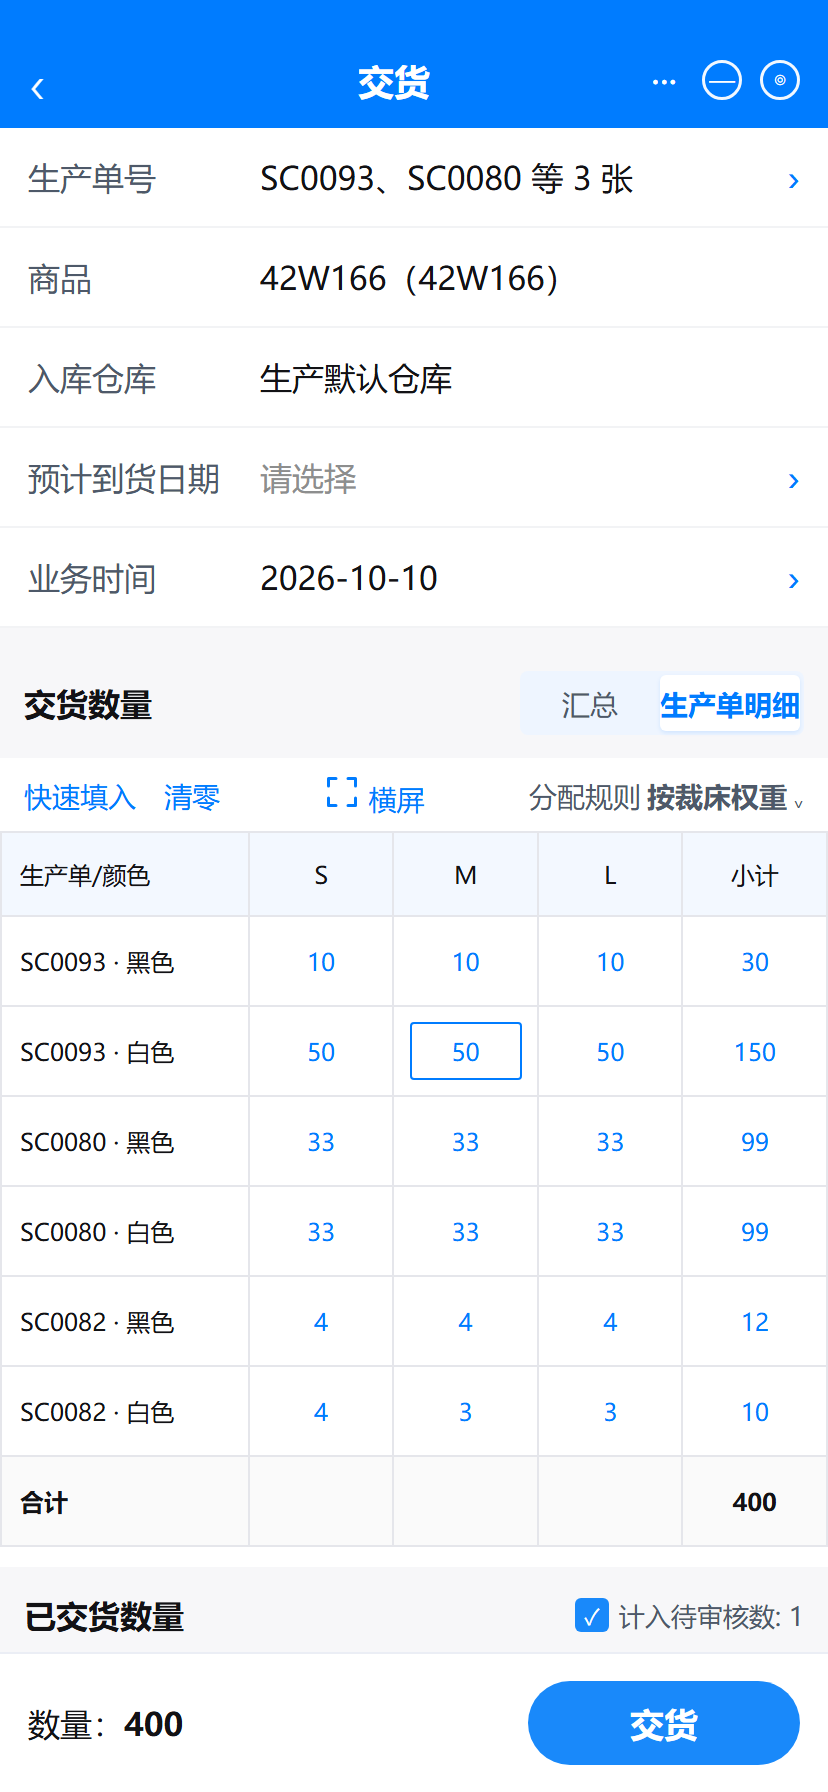This screenshot has height=1792, width=828.
Task: Open 分配规则 按裁床权重 dropdown
Action: pyautogui.click(x=666, y=798)
